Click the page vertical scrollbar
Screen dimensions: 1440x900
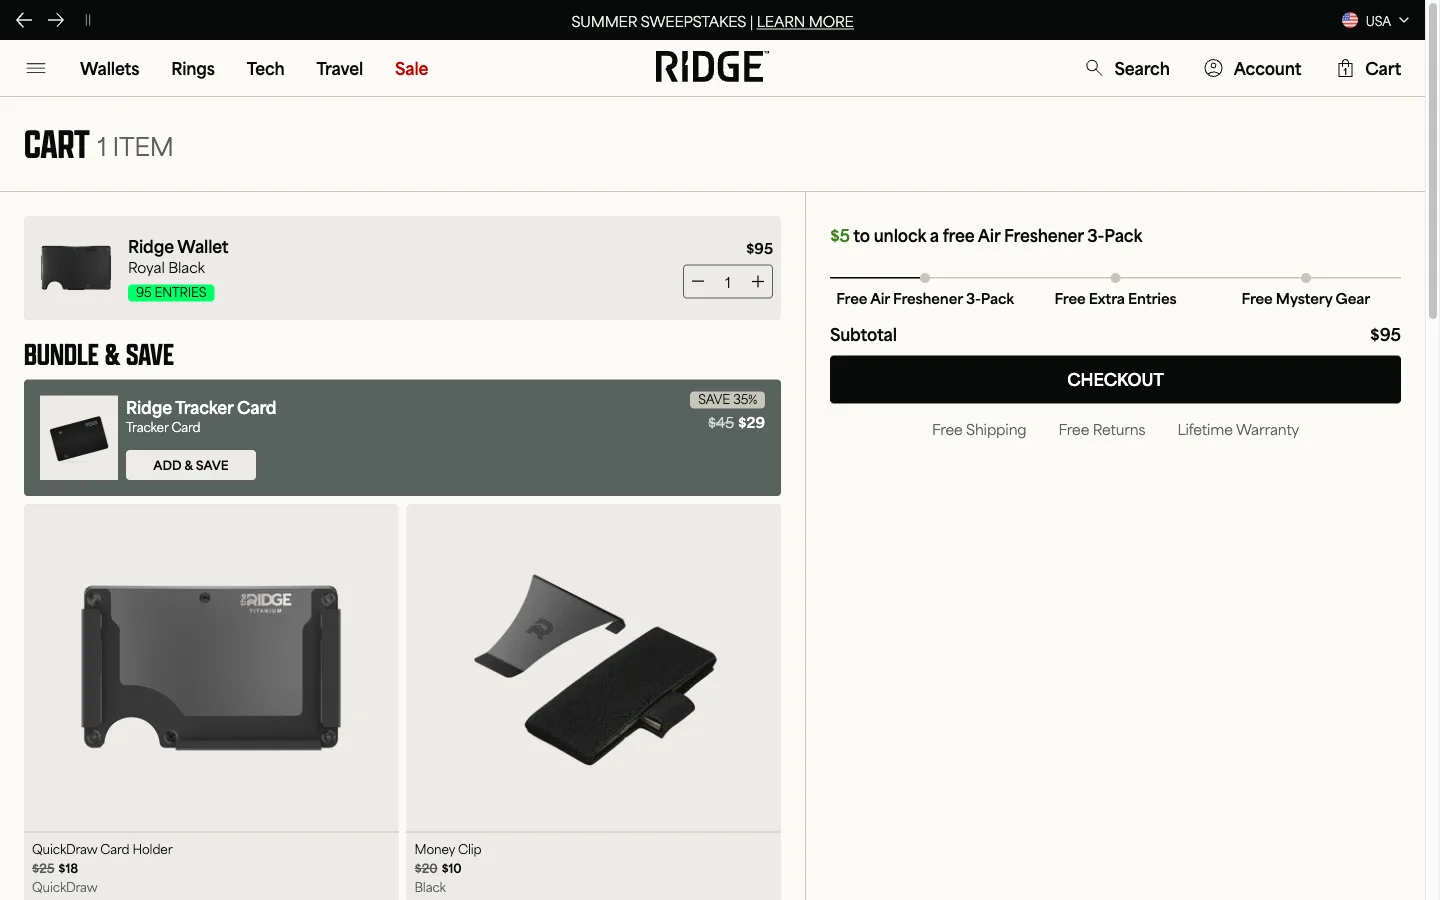(x=1432, y=160)
